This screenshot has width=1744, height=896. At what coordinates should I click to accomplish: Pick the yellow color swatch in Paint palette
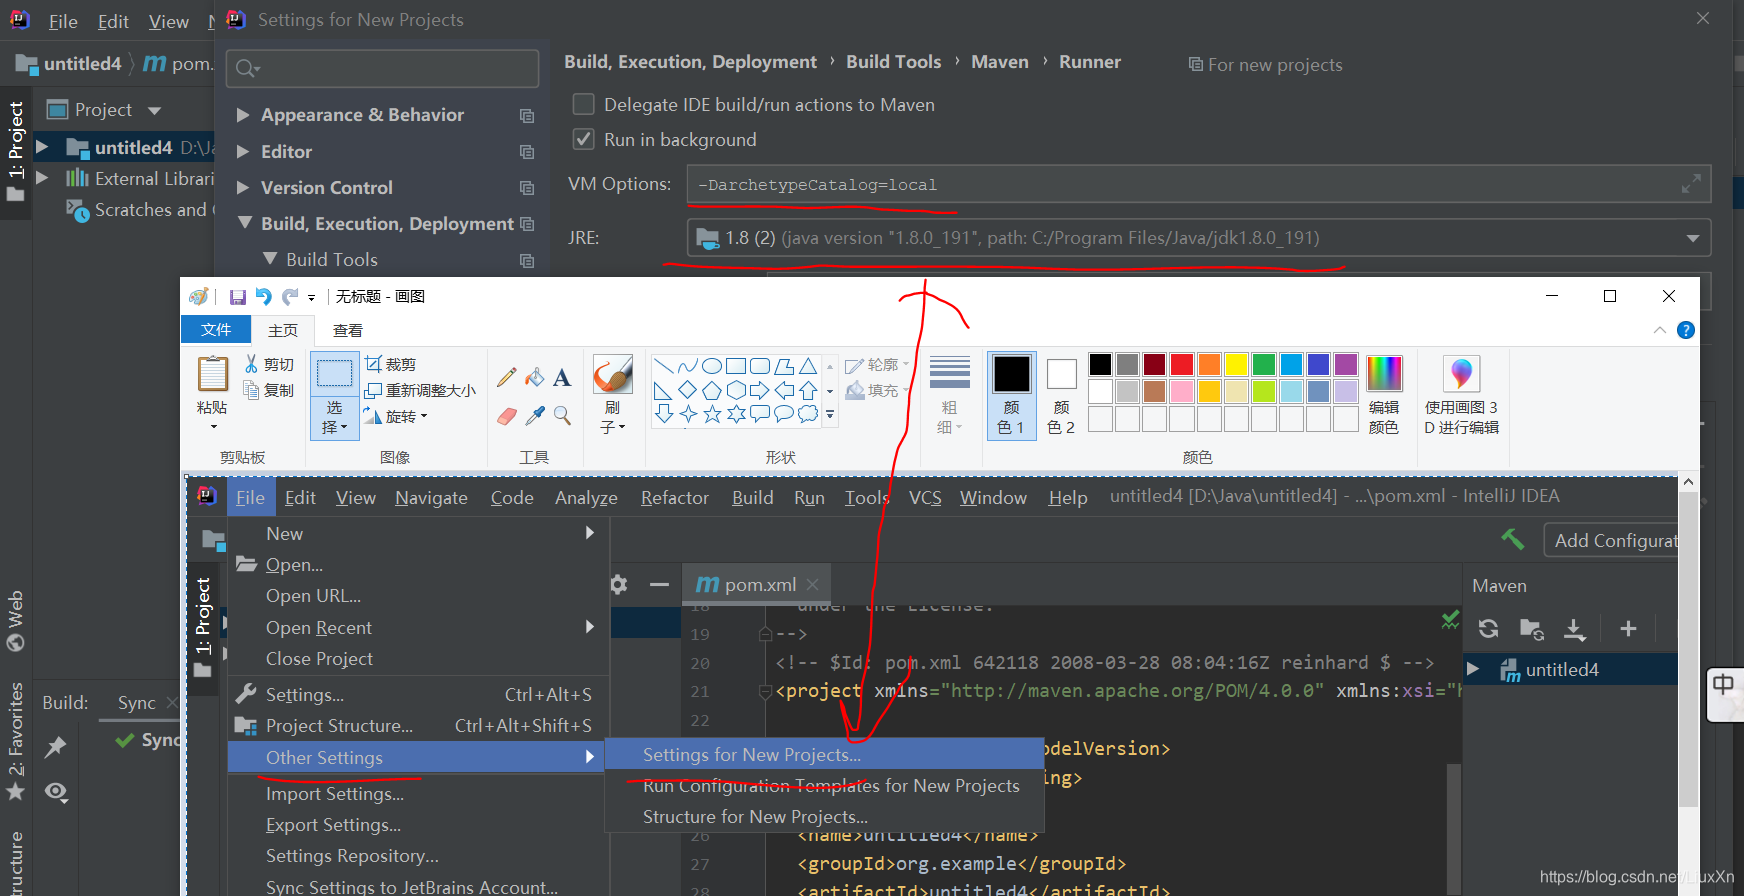[1237, 364]
